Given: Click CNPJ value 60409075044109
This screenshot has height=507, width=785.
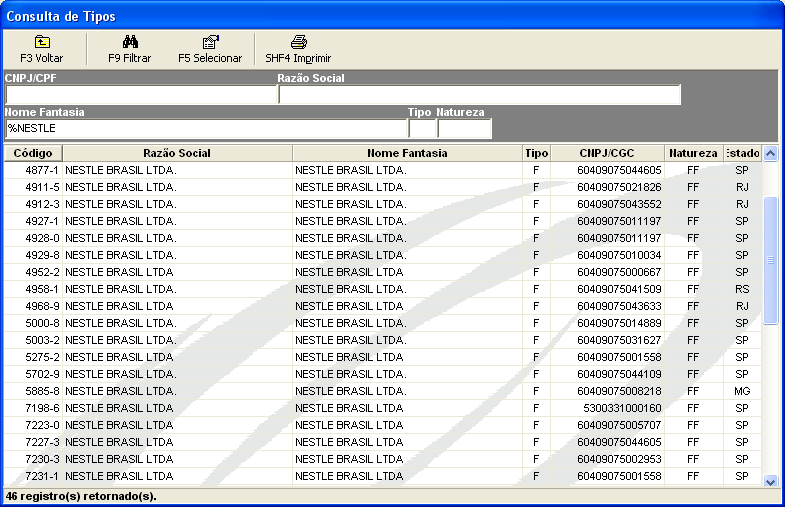Looking at the screenshot, I should (619, 374).
